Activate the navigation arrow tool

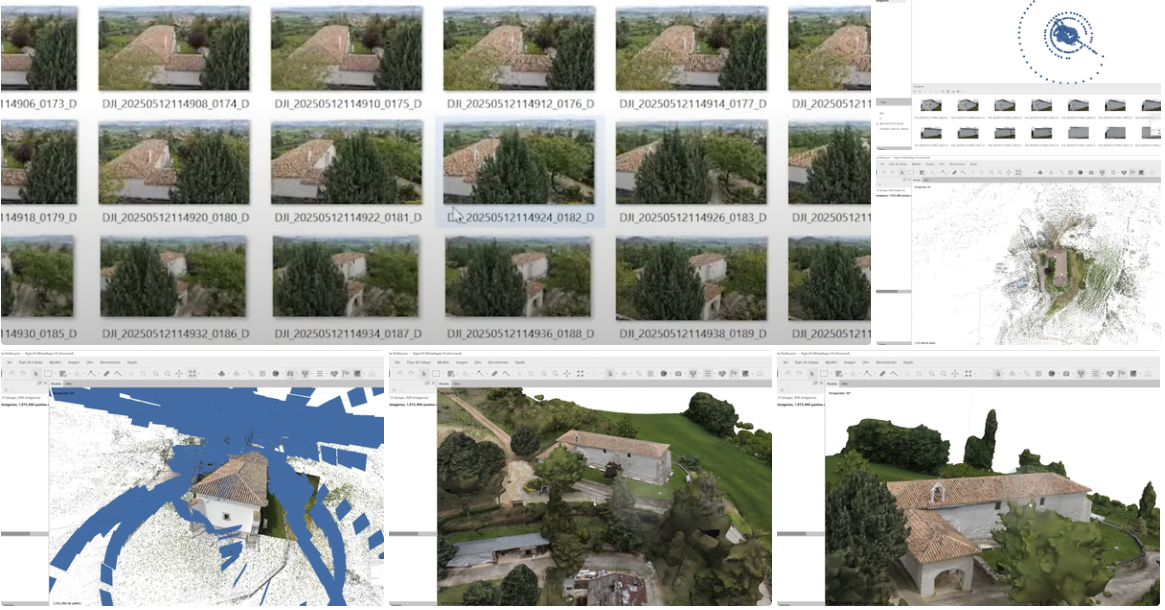point(36,373)
